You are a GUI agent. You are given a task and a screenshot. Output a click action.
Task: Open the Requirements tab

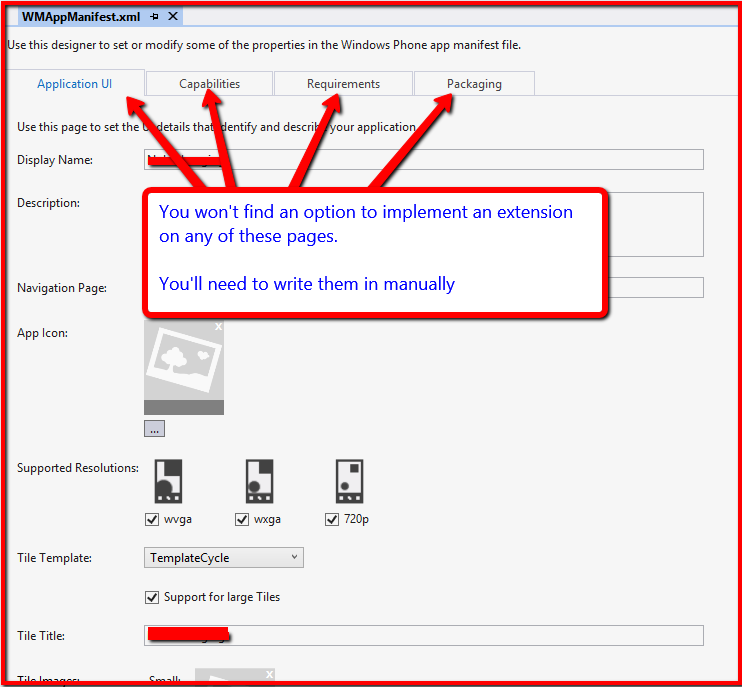tap(343, 84)
